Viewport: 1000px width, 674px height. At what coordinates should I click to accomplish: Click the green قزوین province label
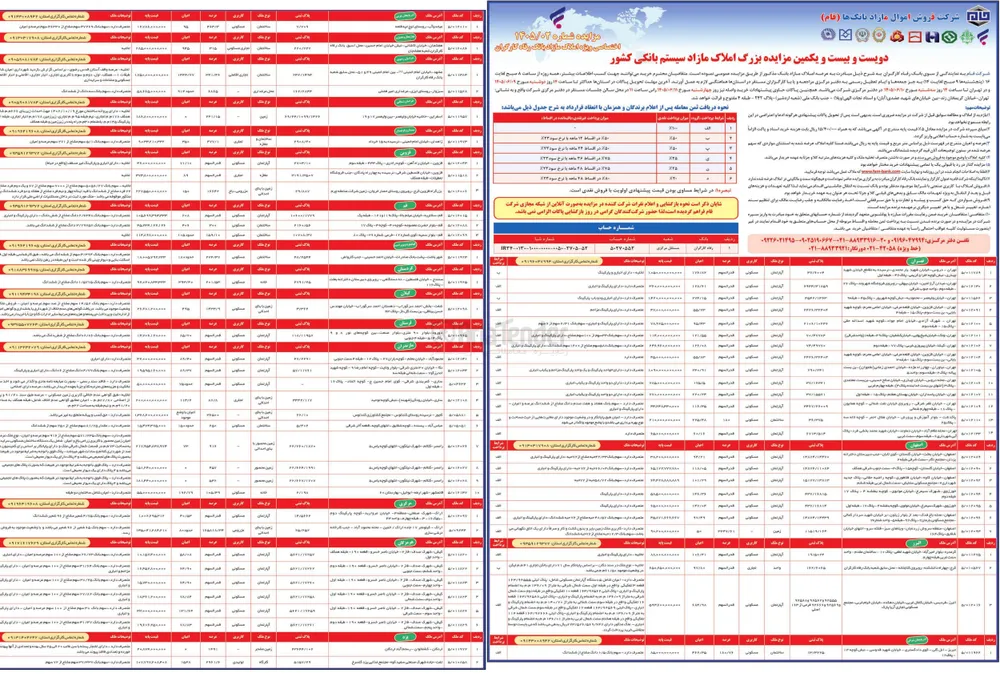[406, 153]
